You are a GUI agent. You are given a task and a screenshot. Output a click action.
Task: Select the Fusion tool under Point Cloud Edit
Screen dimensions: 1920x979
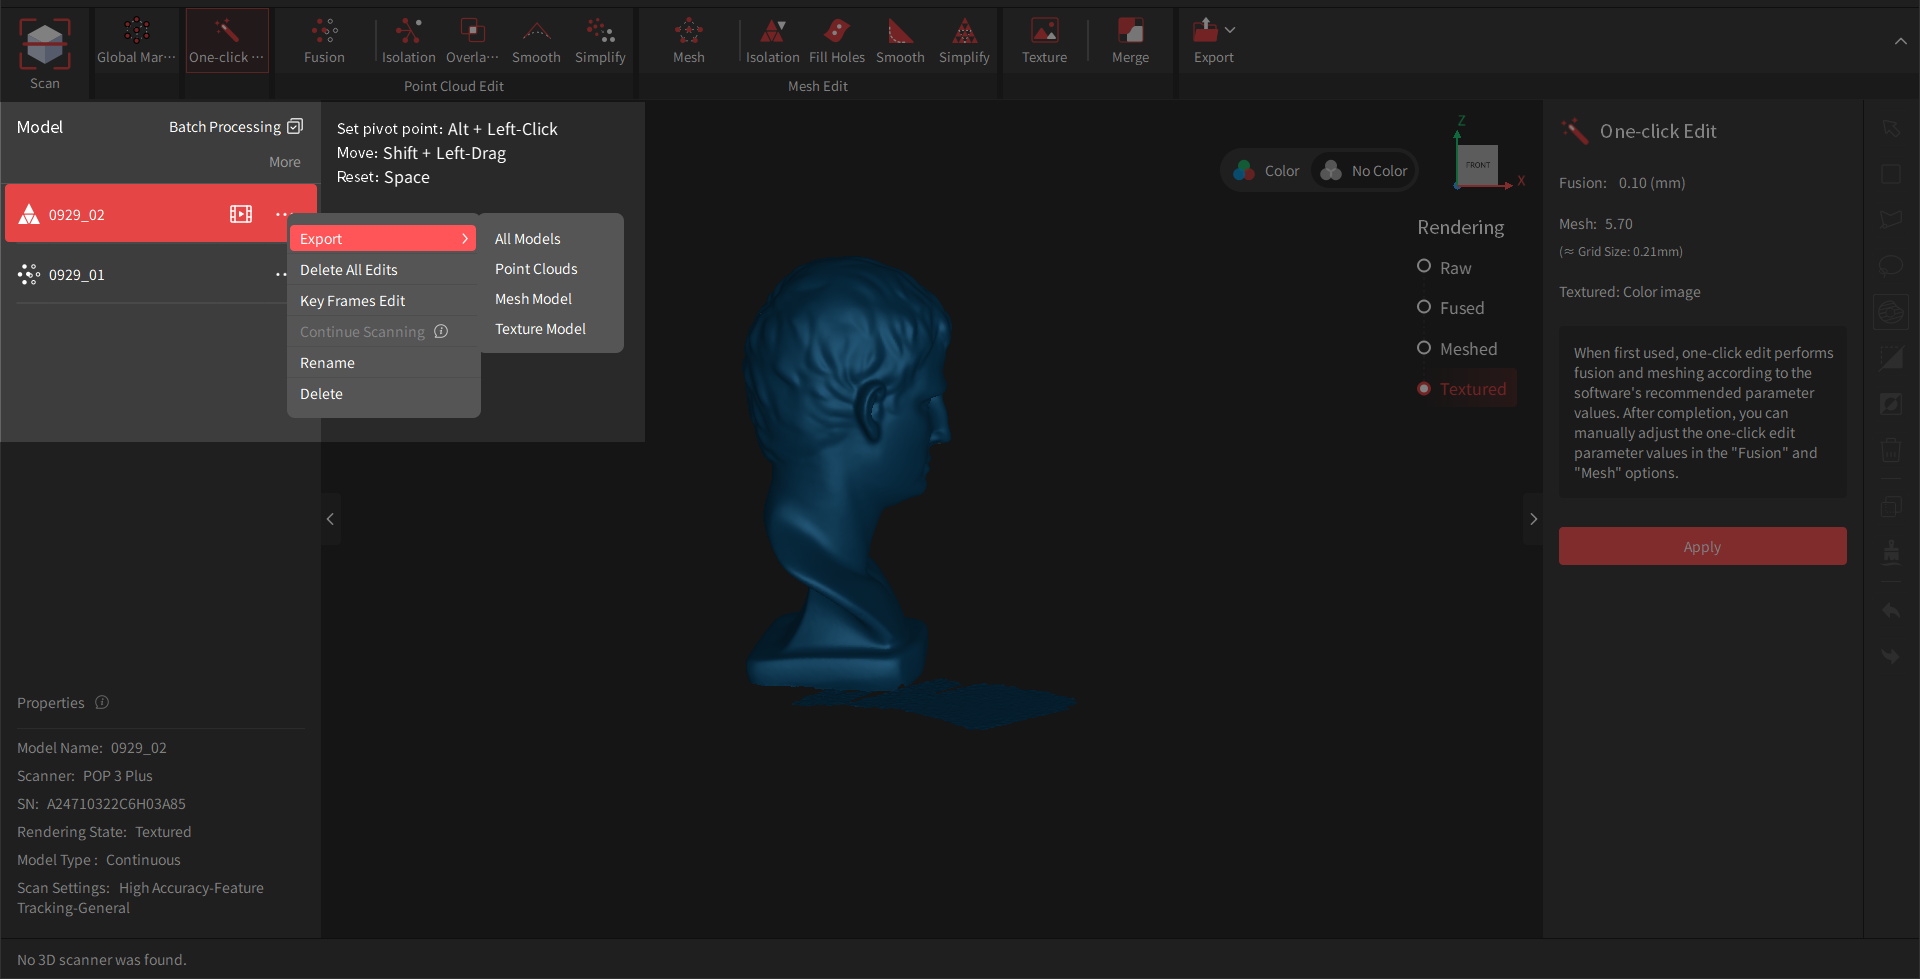coord(324,40)
